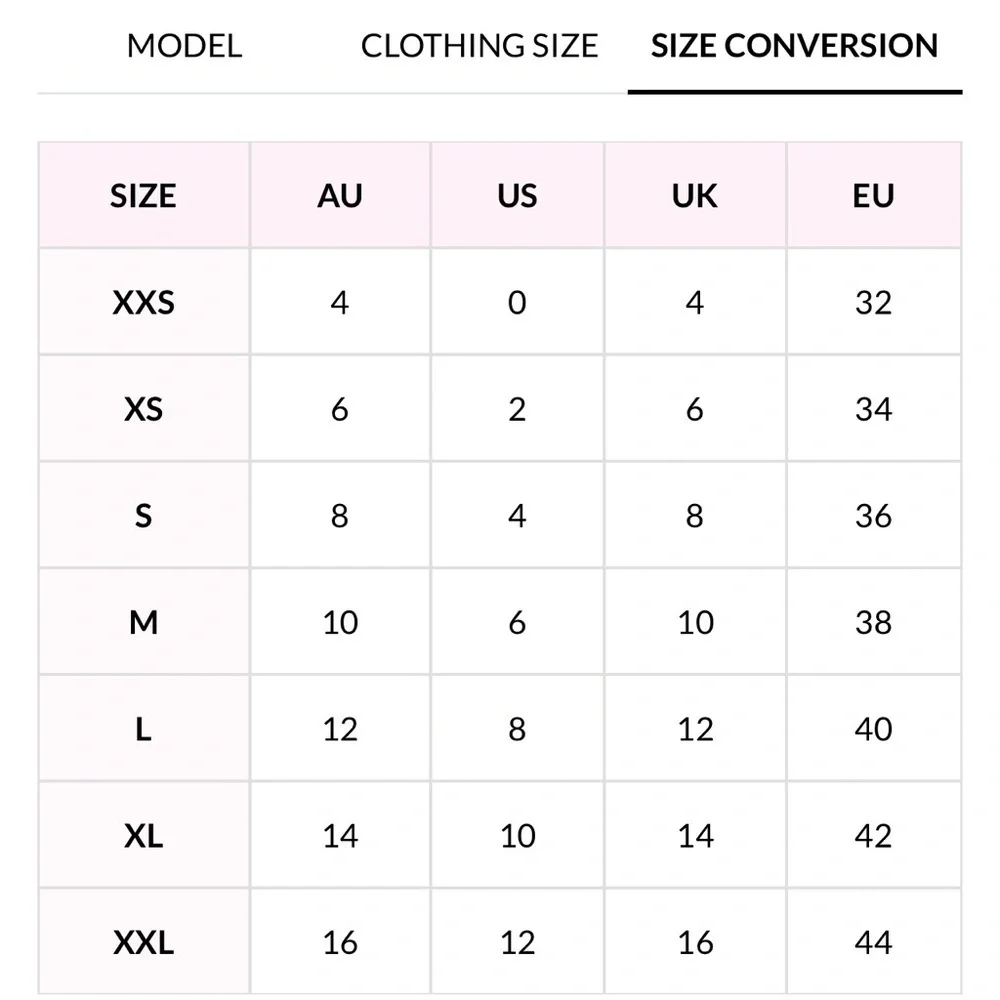Click EU value 32 for XXS
Screen dimensions: 1000x1000
pyautogui.click(x=873, y=302)
